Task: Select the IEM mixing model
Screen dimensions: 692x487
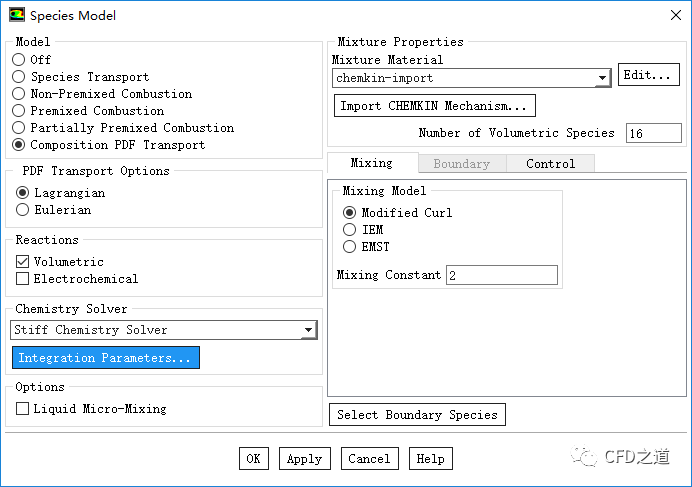Action: point(349,230)
